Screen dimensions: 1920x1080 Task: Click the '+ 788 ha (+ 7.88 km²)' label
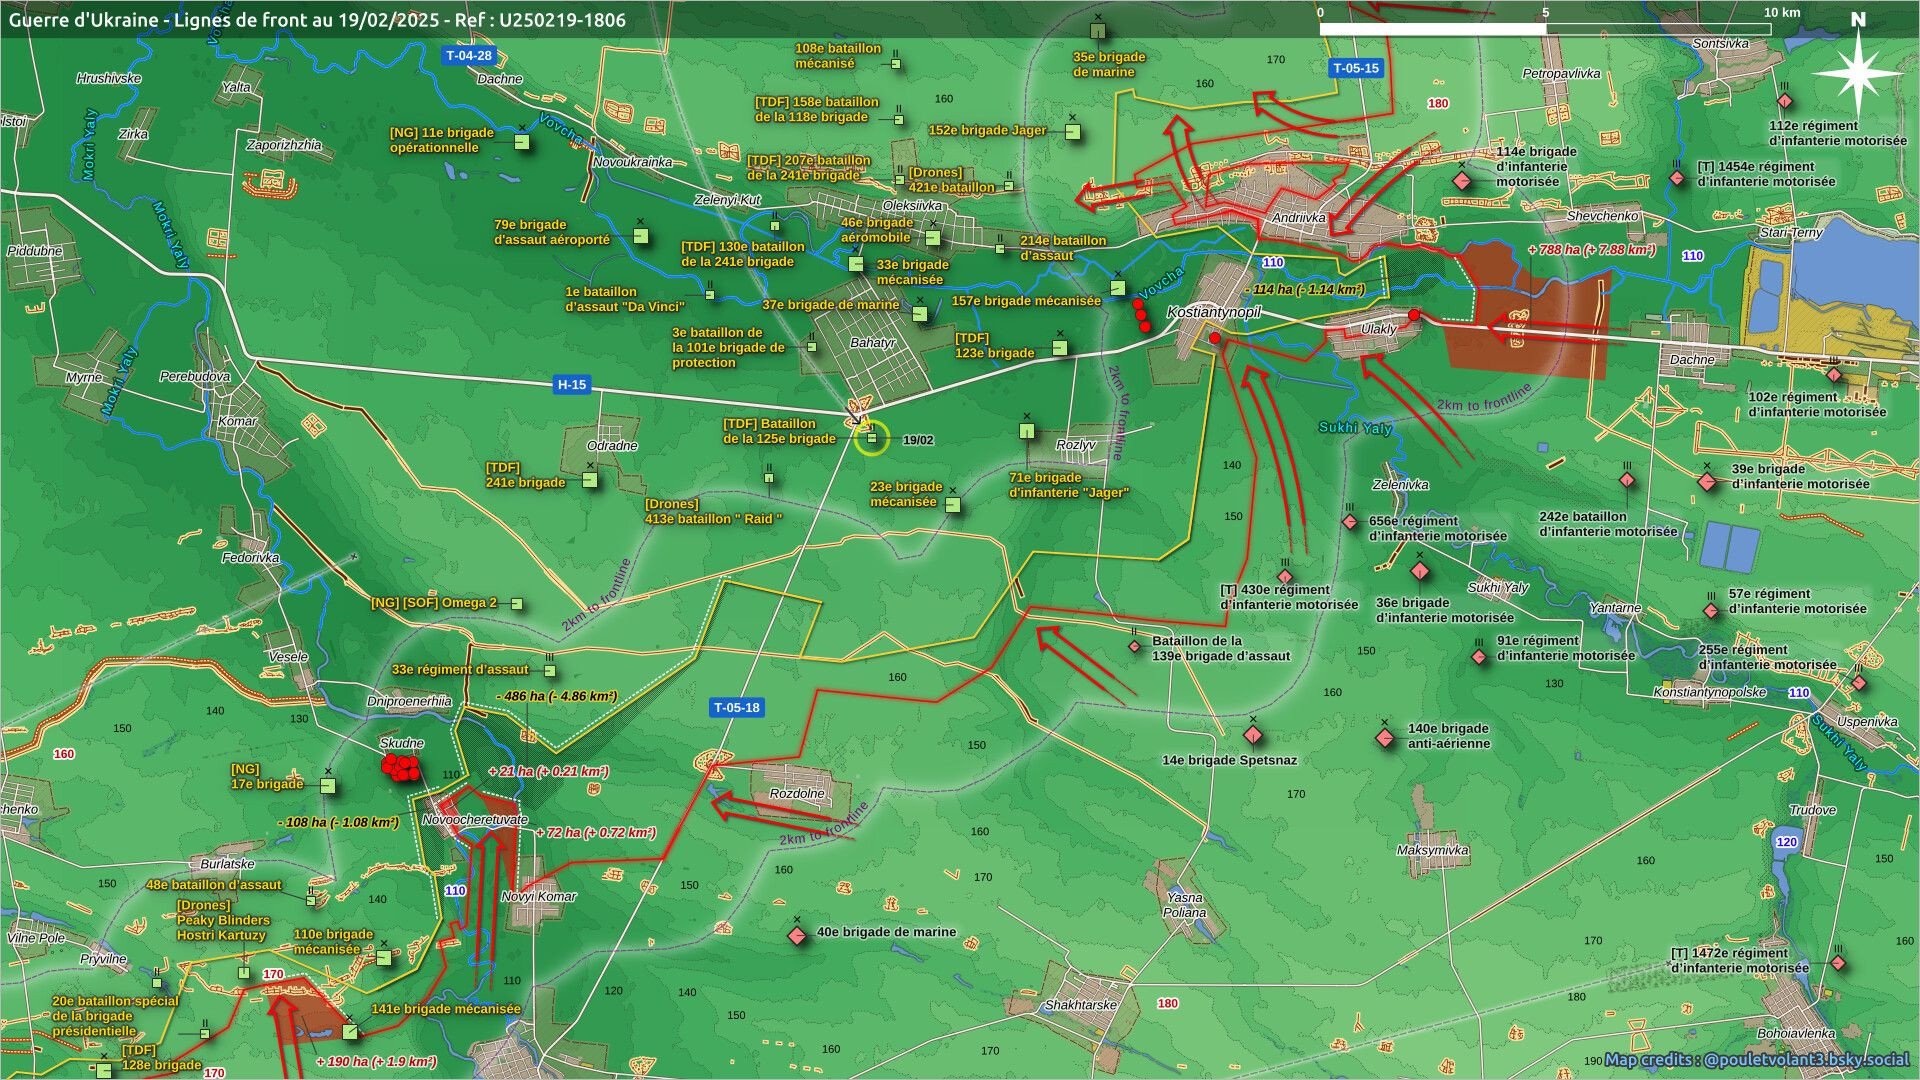[x=1592, y=249]
